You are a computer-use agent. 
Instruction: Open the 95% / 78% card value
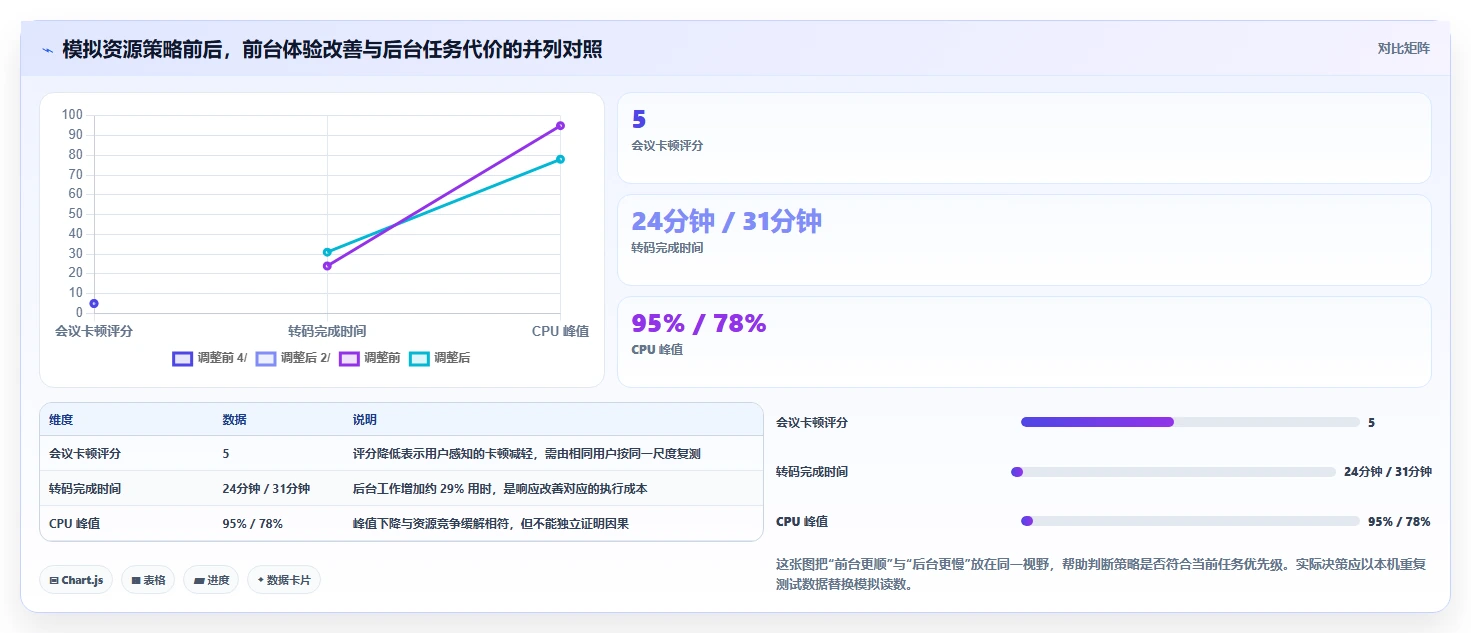[699, 323]
